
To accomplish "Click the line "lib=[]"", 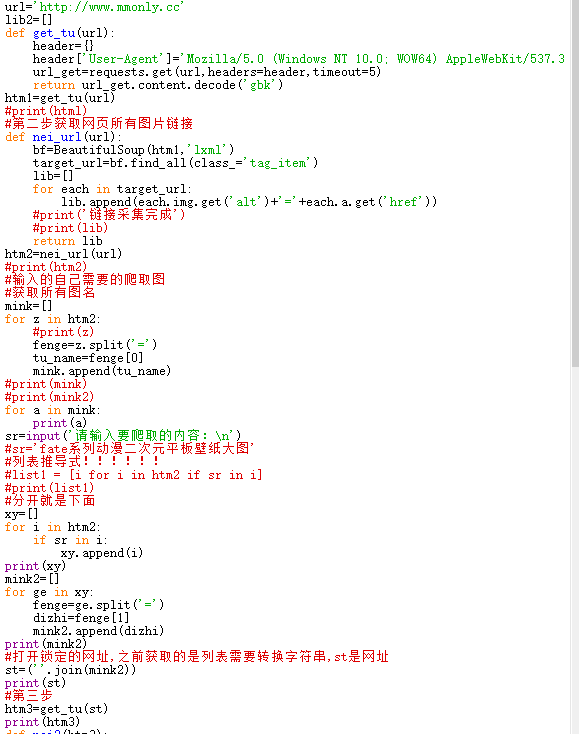I will (x=53, y=176).
